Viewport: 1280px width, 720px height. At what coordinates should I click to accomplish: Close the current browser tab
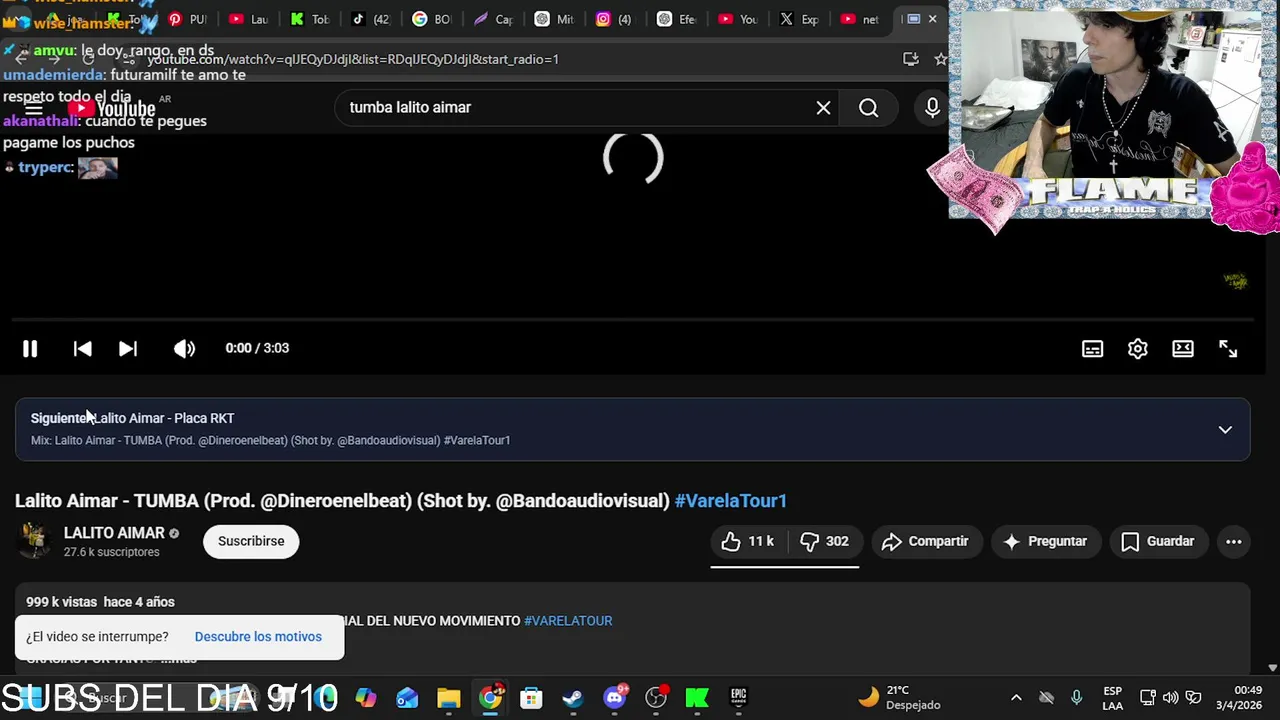(x=932, y=19)
